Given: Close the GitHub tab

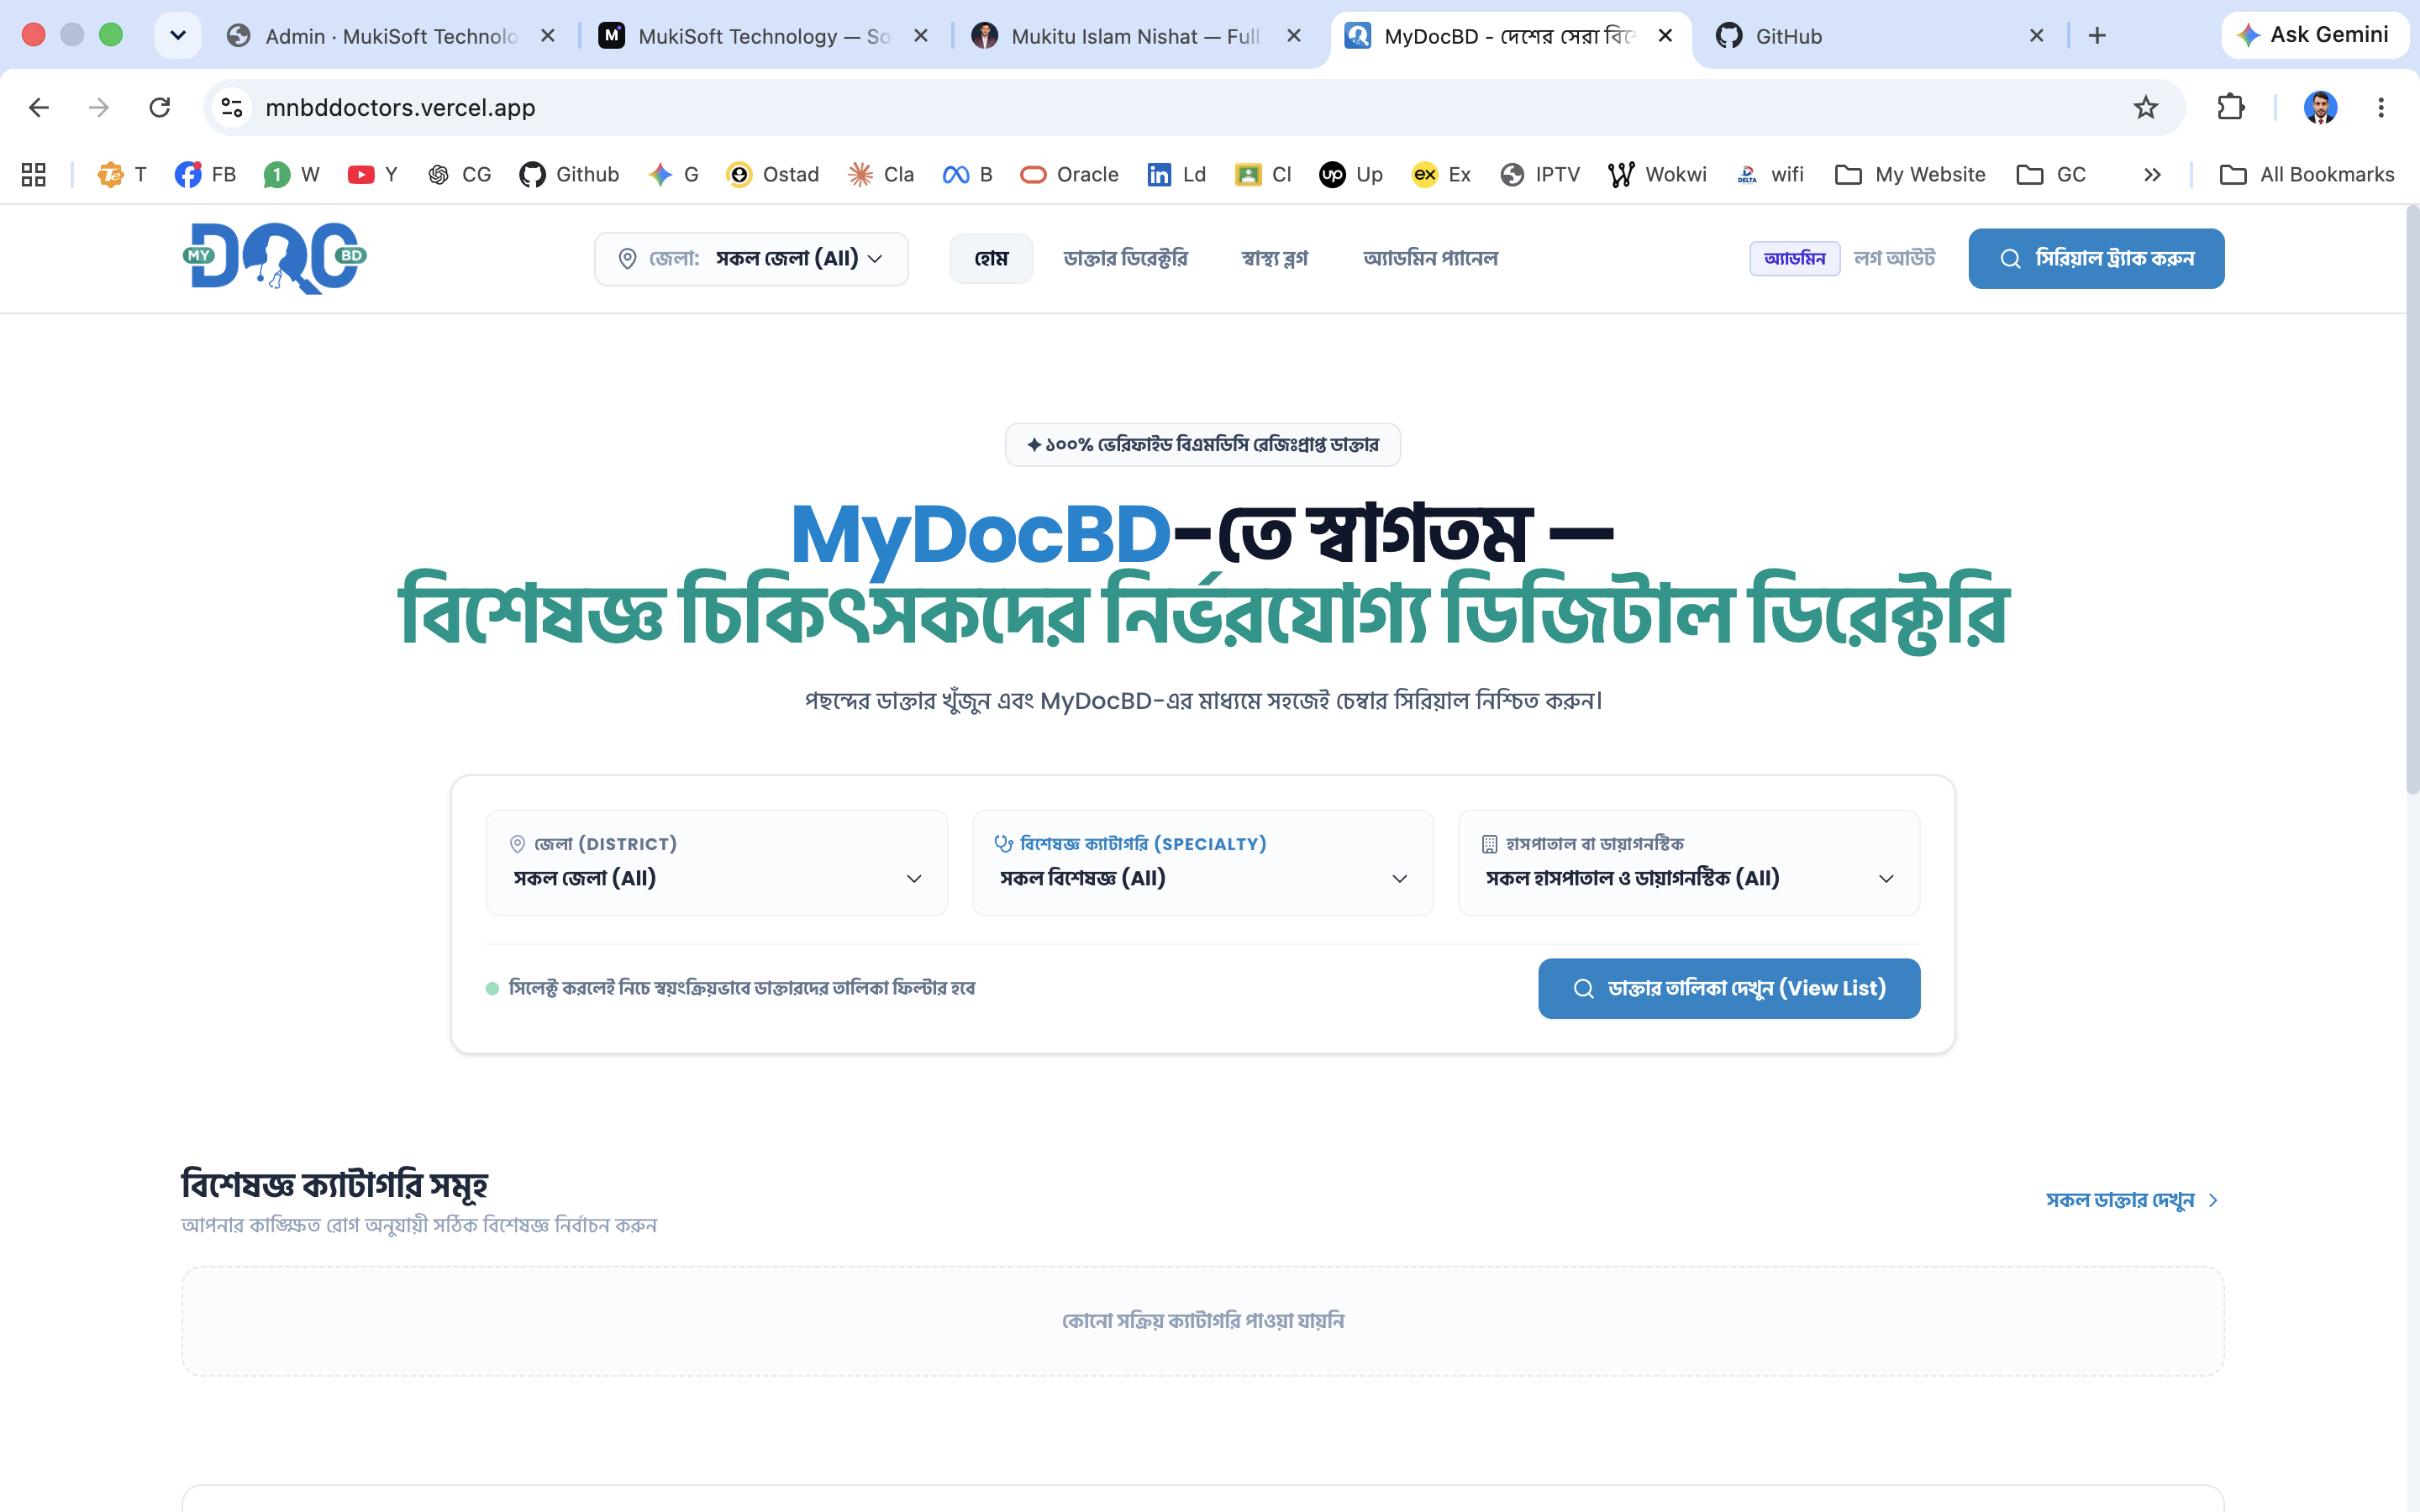Looking at the screenshot, I should [2036, 36].
